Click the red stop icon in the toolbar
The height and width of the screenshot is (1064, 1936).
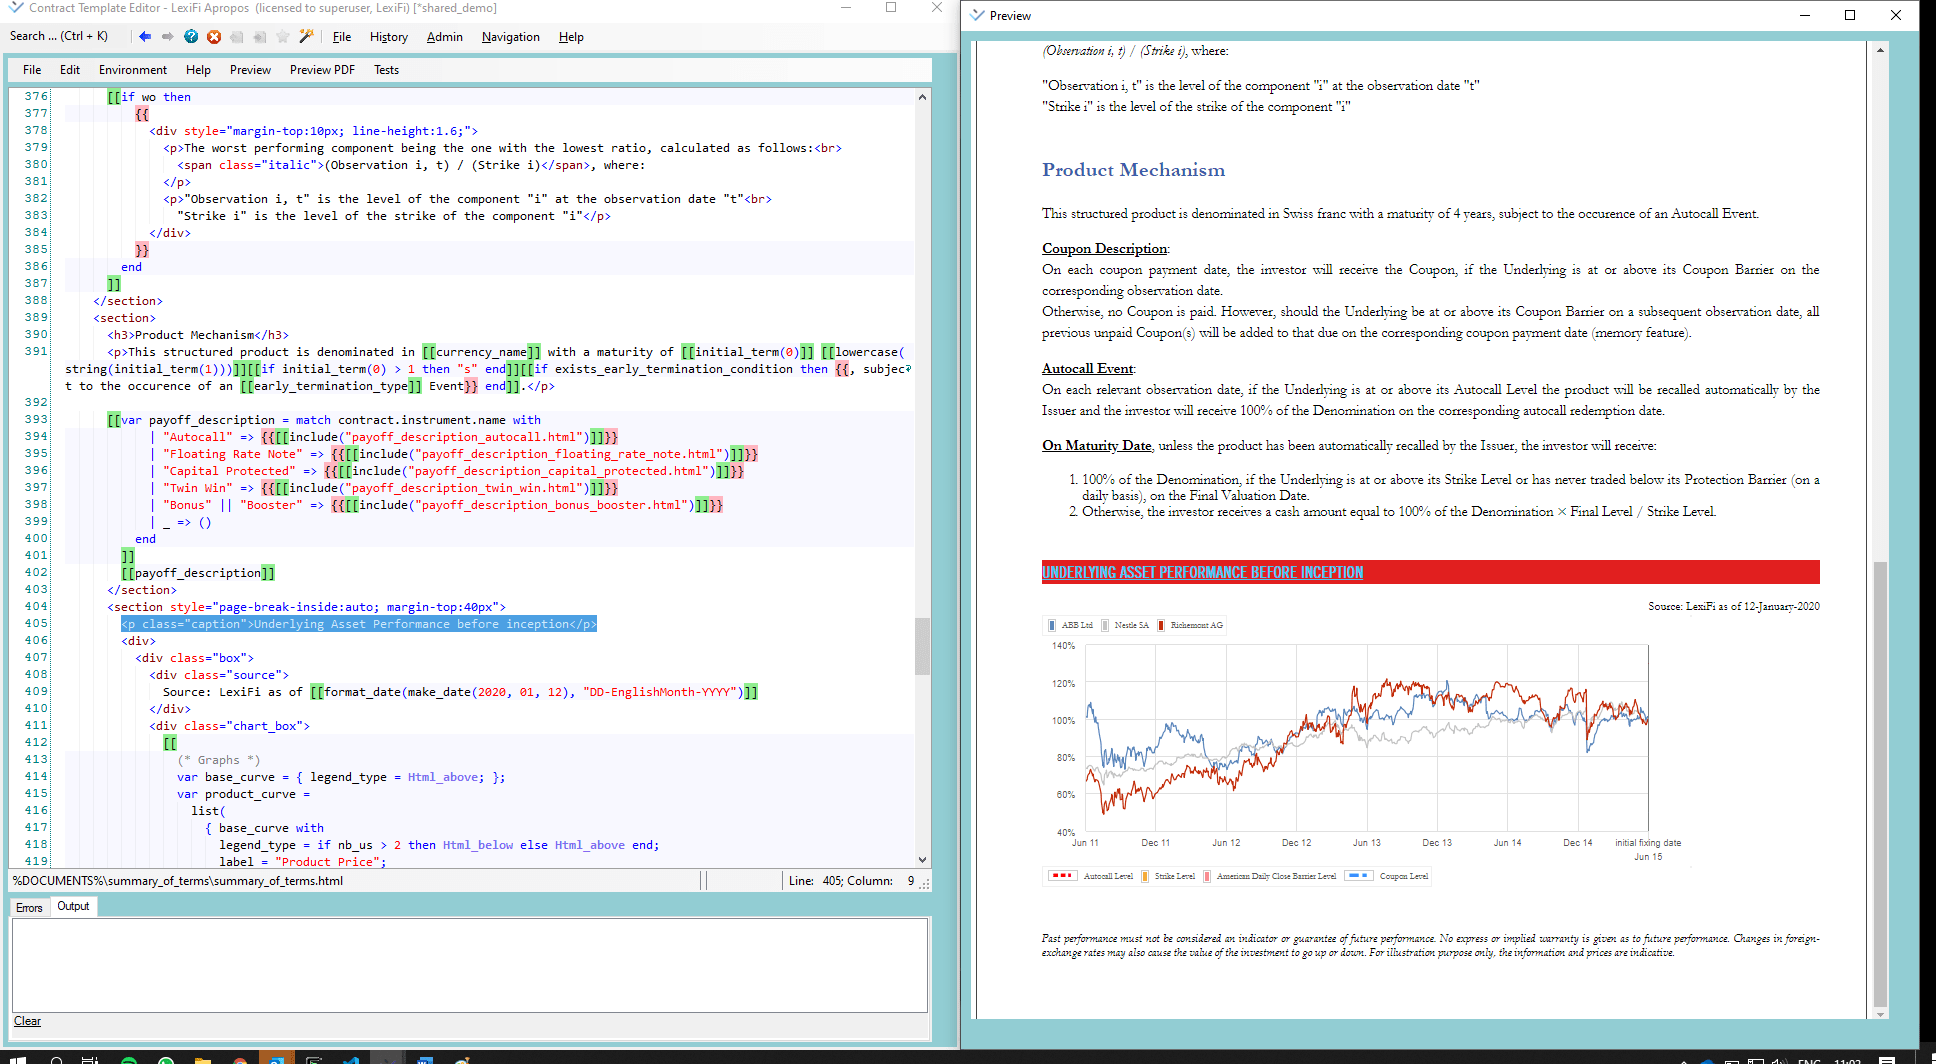[x=213, y=36]
